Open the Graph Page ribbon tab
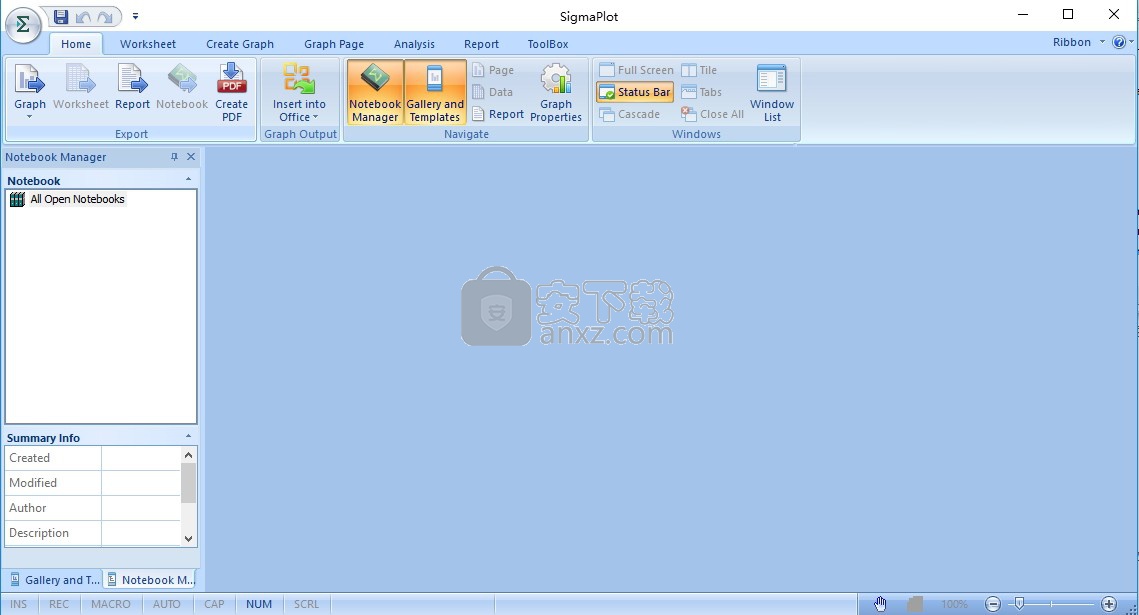This screenshot has height=615, width=1139. point(334,44)
